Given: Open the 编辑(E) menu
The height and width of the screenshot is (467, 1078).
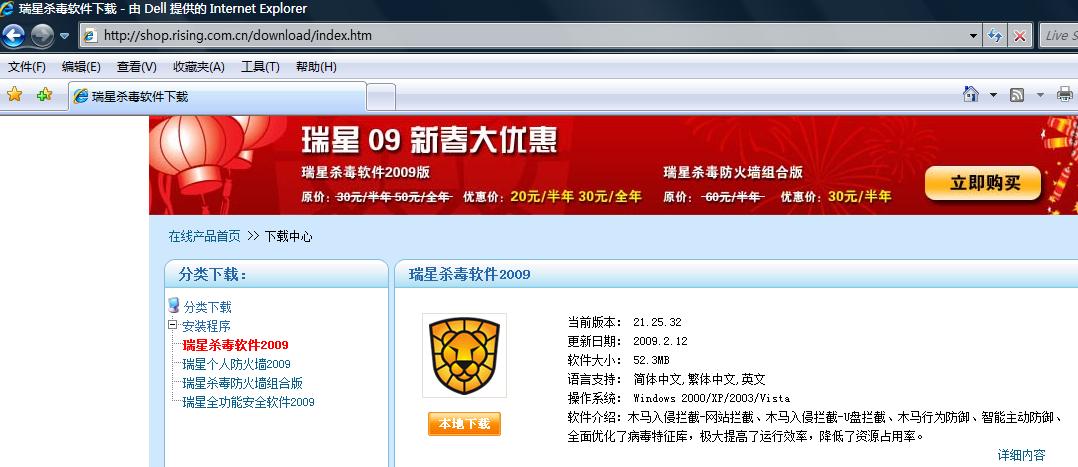Looking at the screenshot, I should pos(81,67).
